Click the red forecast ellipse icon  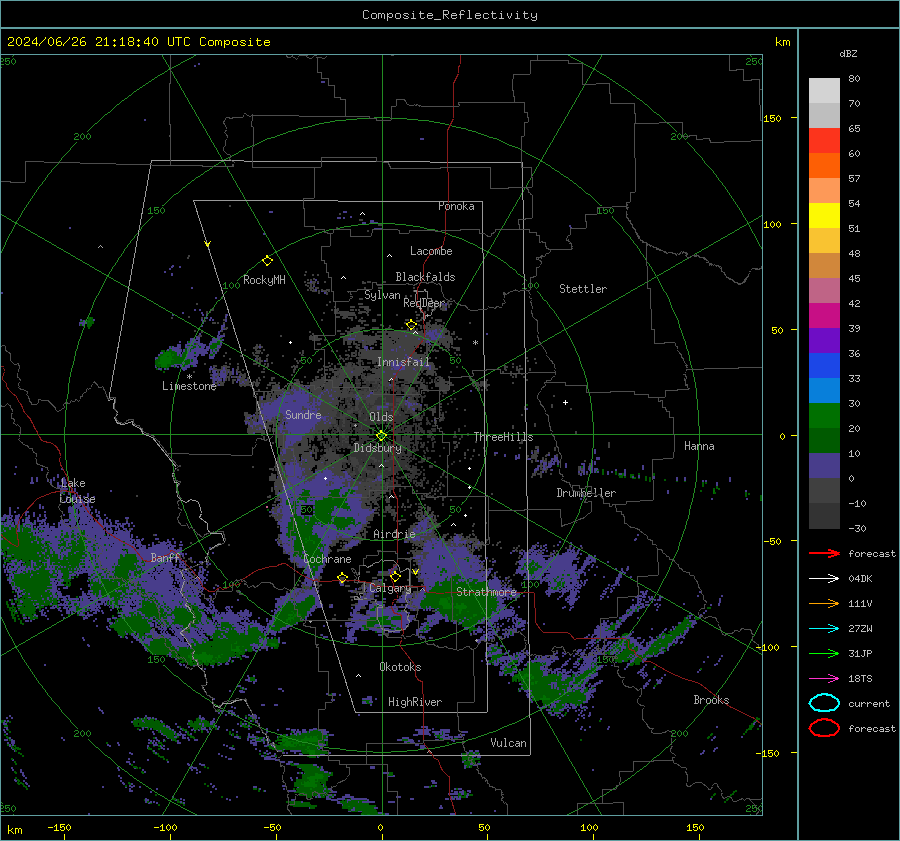click(x=824, y=728)
